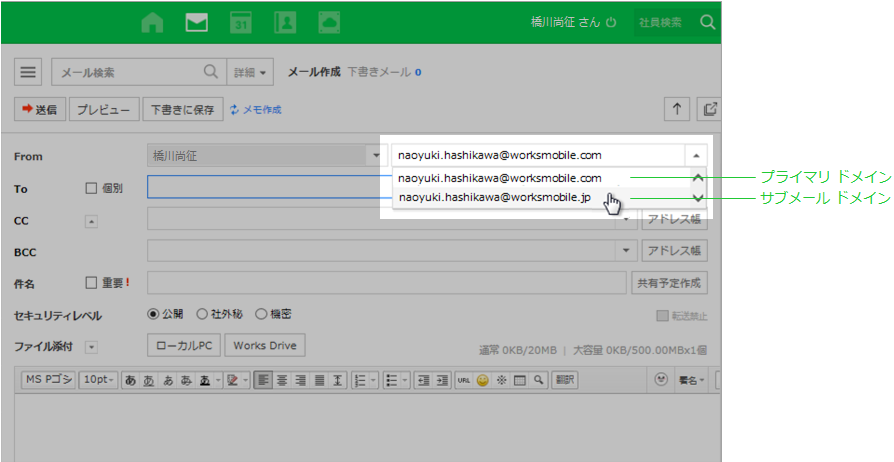Open the hamburger menu button

point(28,72)
